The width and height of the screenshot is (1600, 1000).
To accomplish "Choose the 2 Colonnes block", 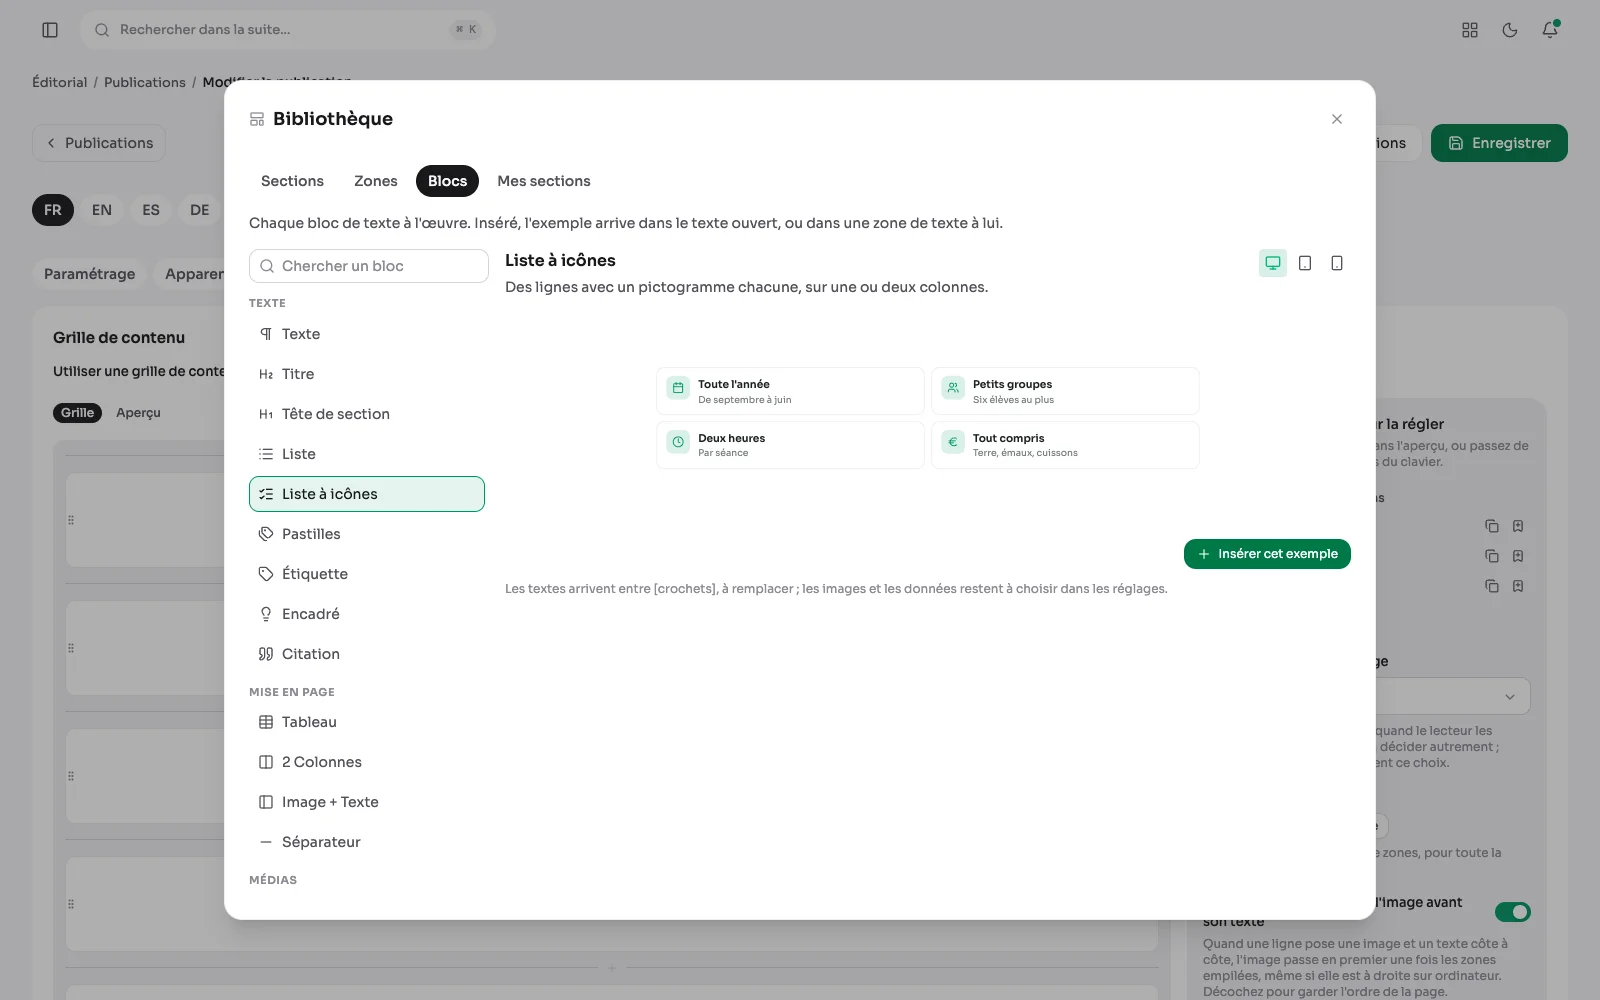I will tap(367, 762).
